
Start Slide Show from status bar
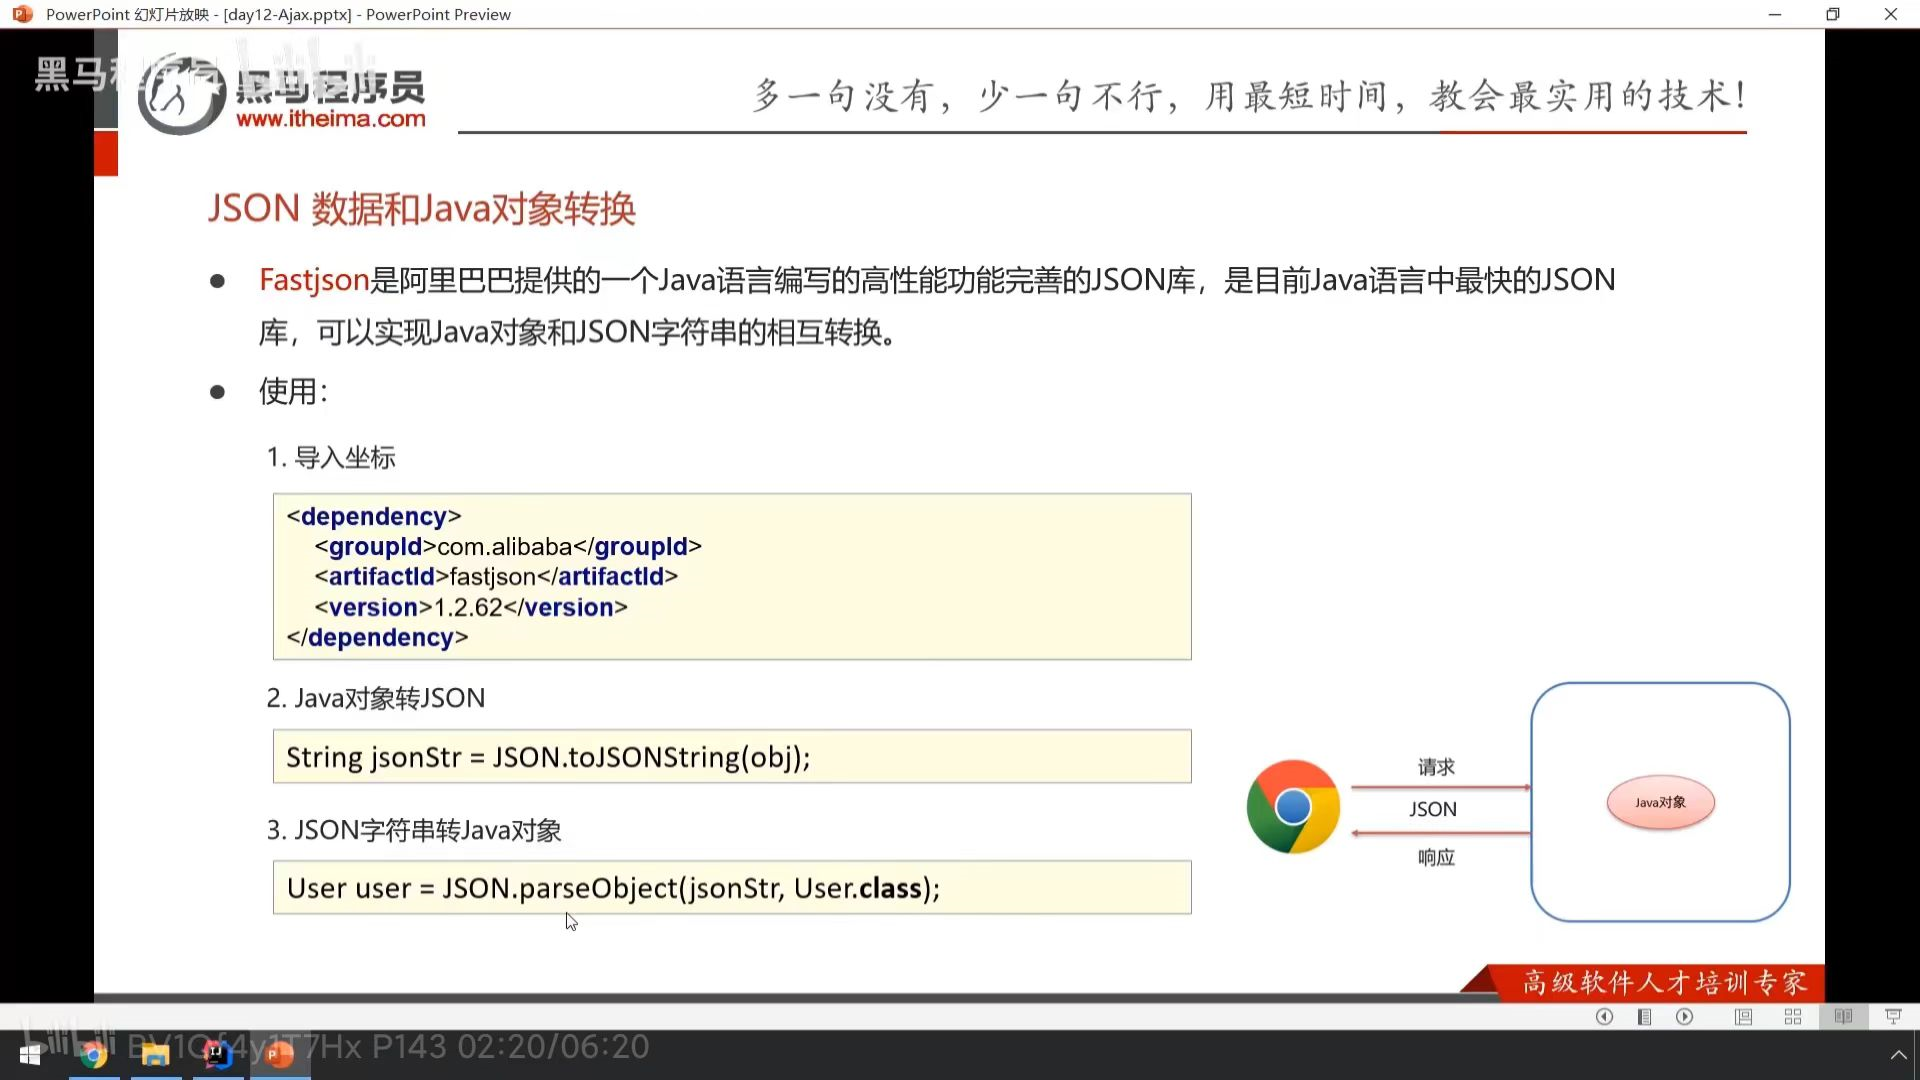[x=1893, y=1017]
